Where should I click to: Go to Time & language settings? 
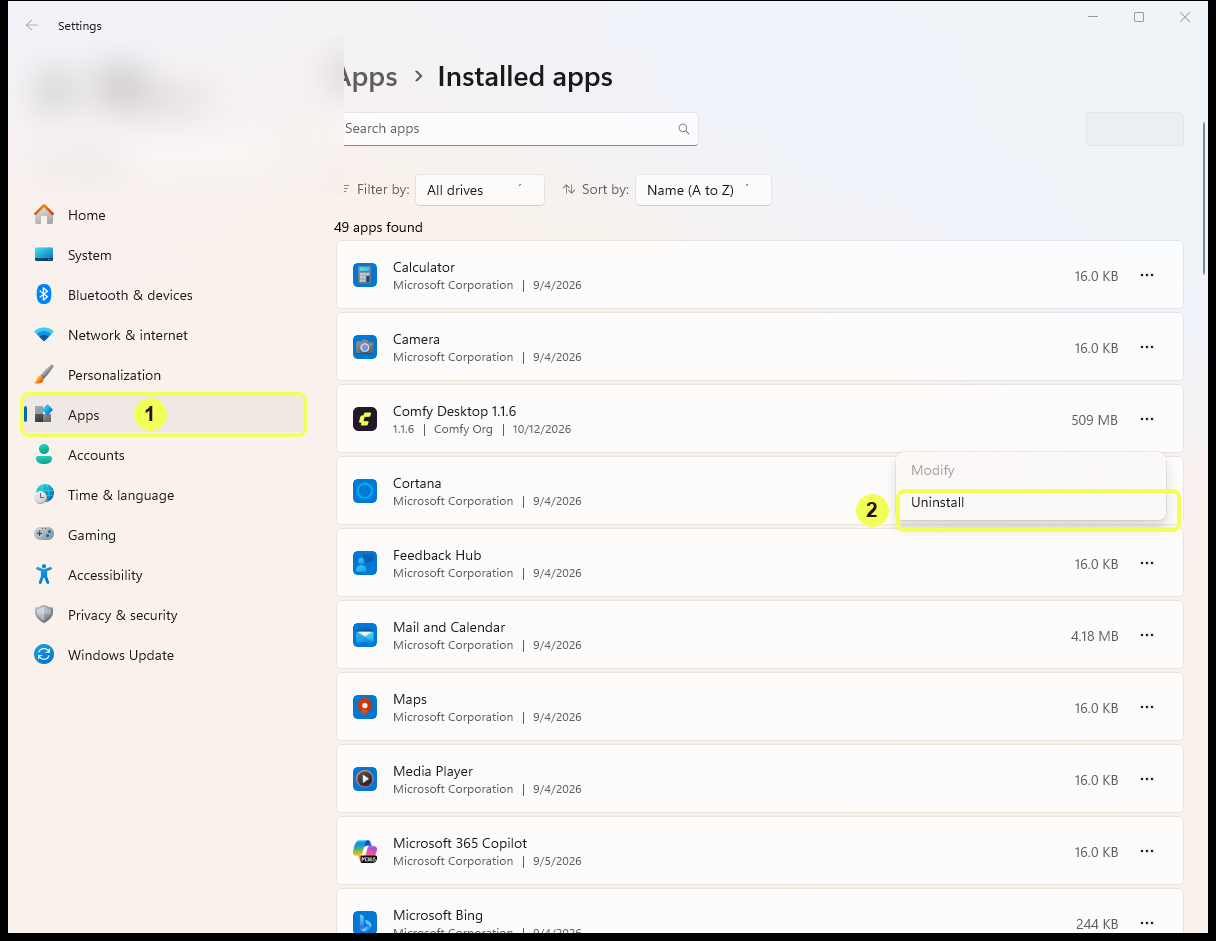click(x=163, y=495)
